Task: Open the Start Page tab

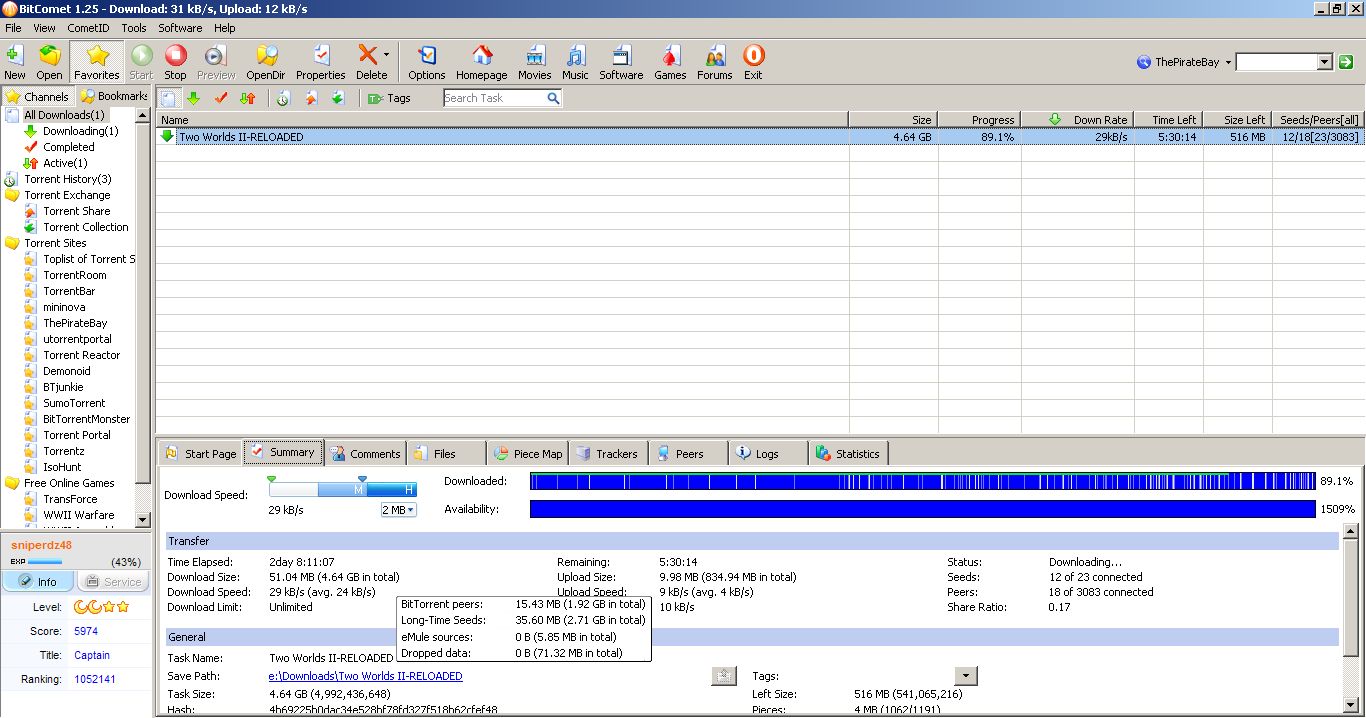Action: pyautogui.click(x=200, y=454)
